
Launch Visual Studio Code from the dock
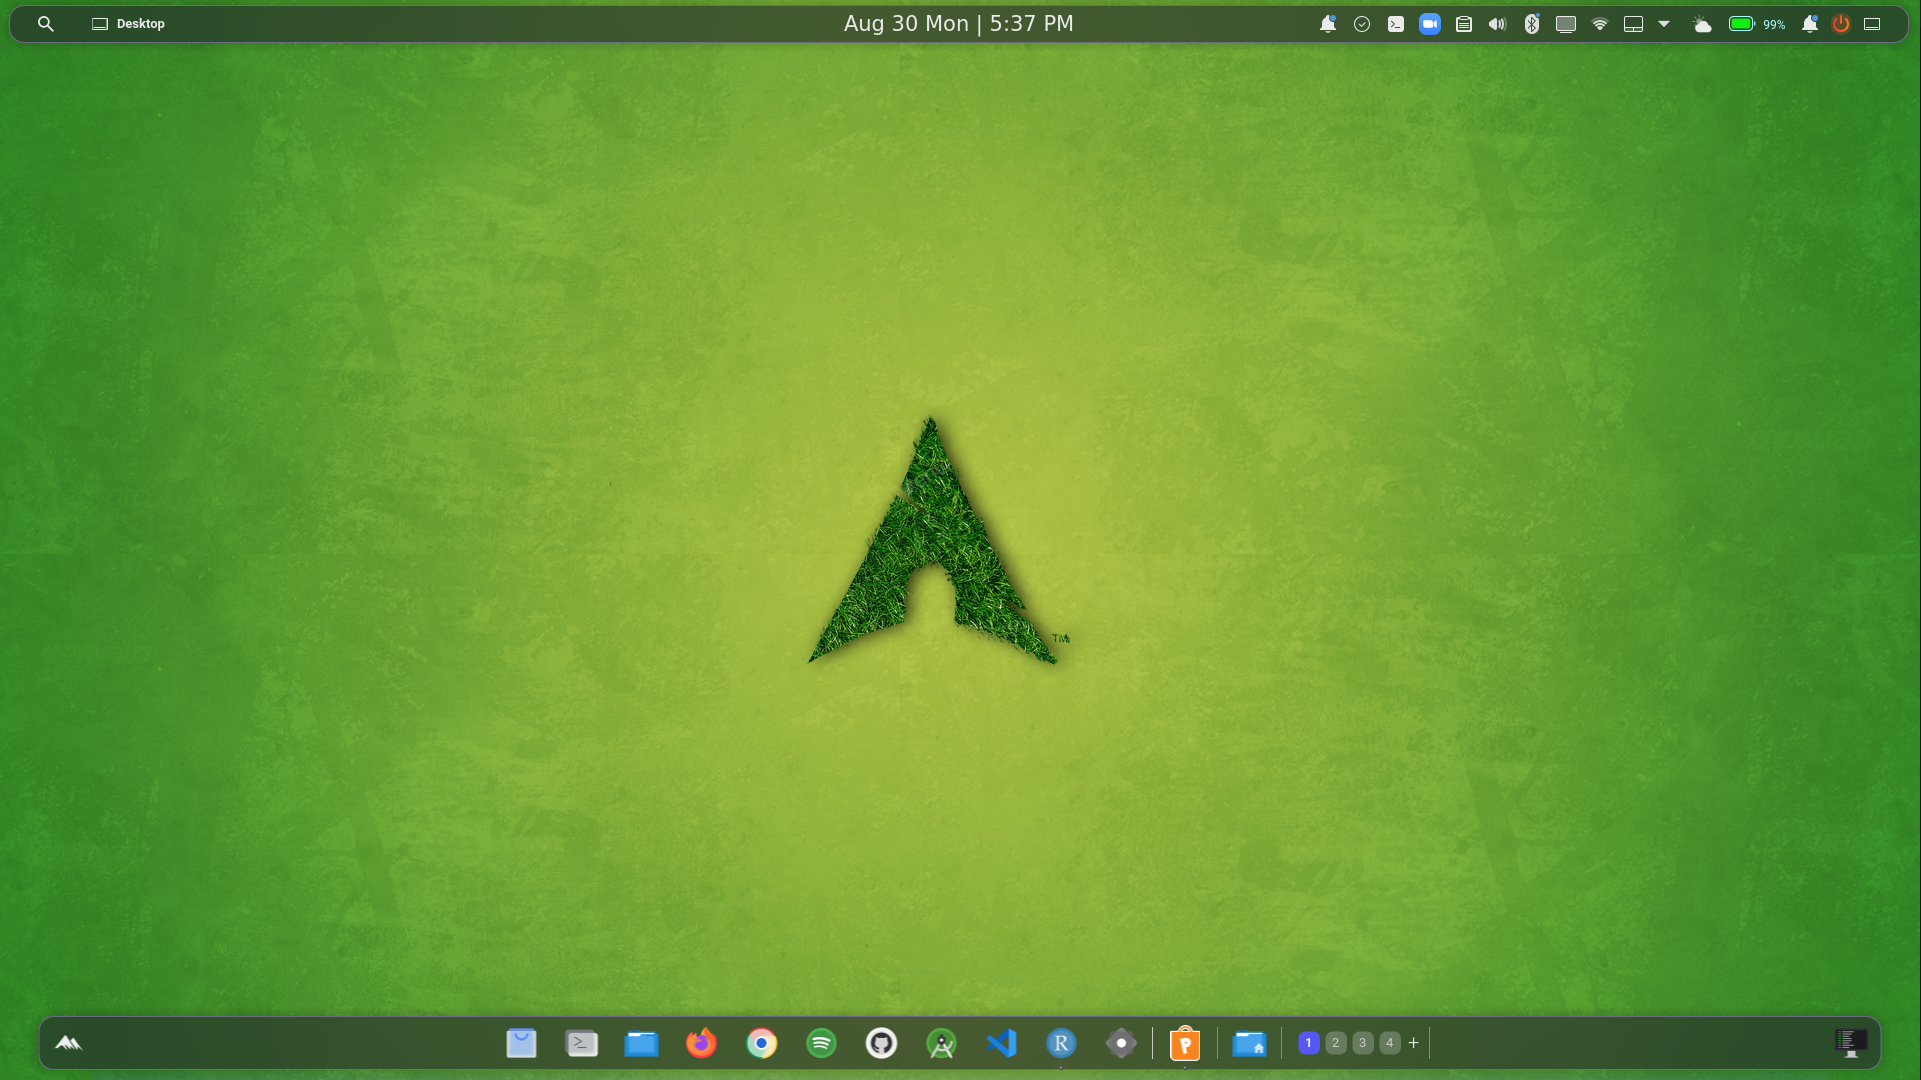[1001, 1043]
